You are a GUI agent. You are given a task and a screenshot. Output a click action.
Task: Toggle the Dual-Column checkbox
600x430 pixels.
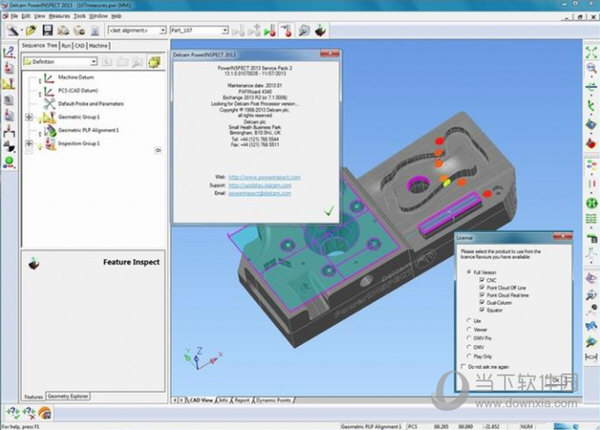pos(481,302)
